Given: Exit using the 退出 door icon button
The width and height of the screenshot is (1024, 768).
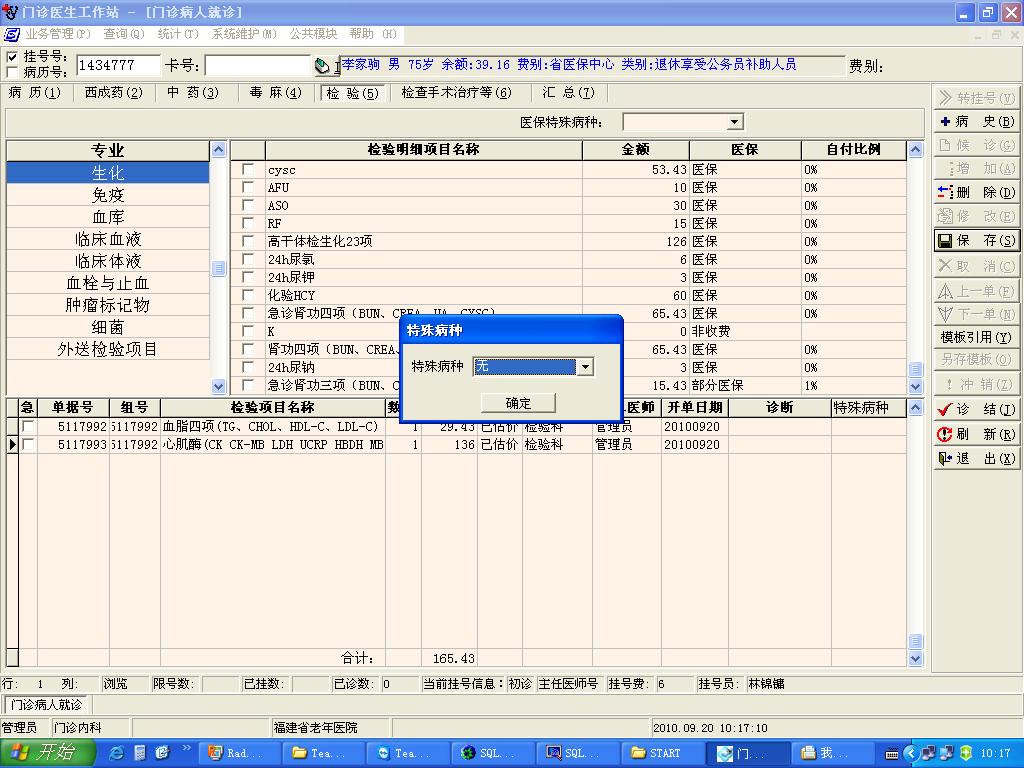Looking at the screenshot, I should pos(976,458).
